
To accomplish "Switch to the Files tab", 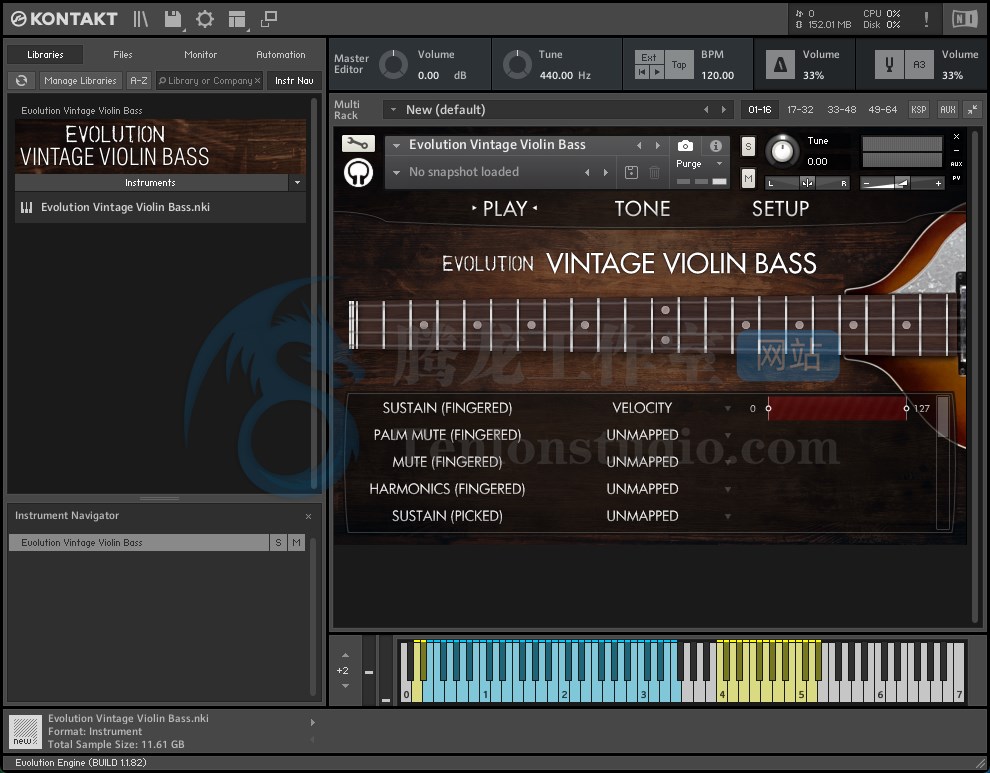I will click(122, 55).
